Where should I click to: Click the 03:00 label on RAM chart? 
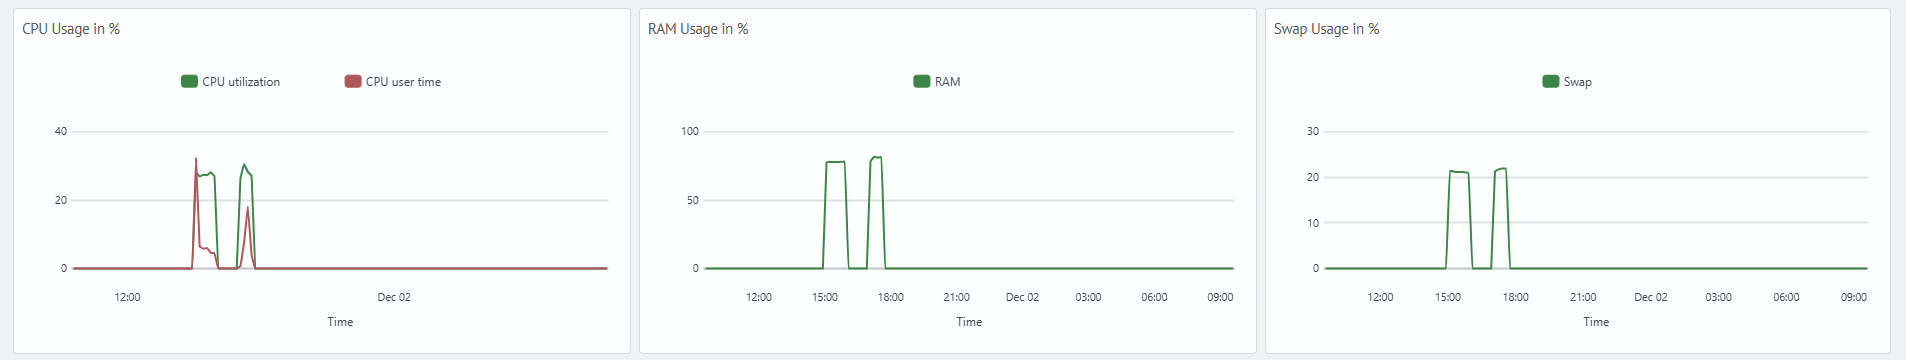[1088, 297]
